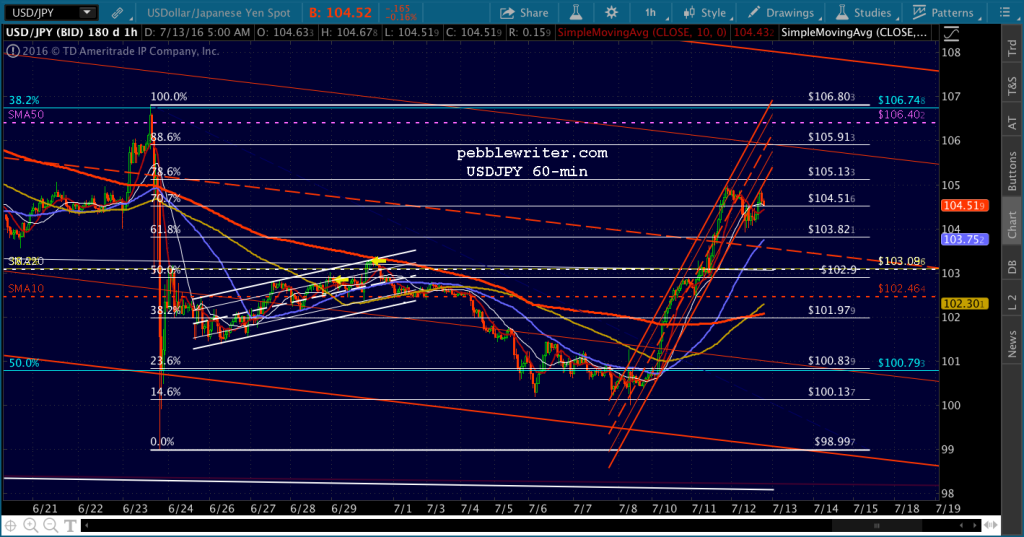Screen dimensions: 1024x537
Task: Open chart settings gear icon
Action: click(611, 12)
